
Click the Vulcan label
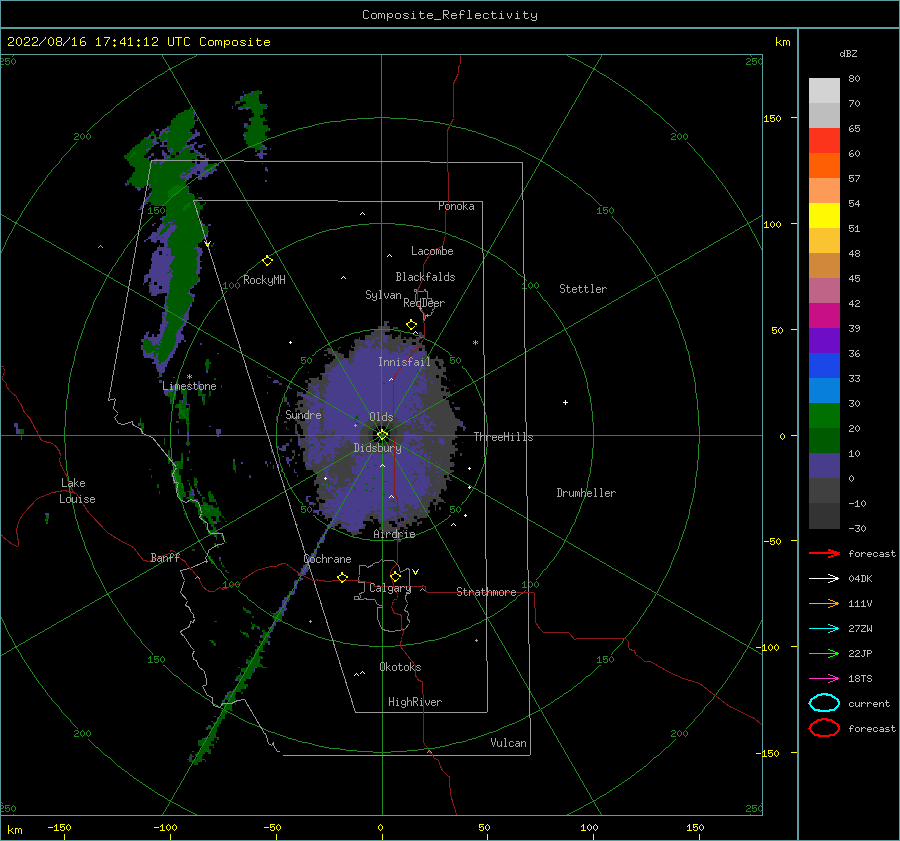coord(508,743)
